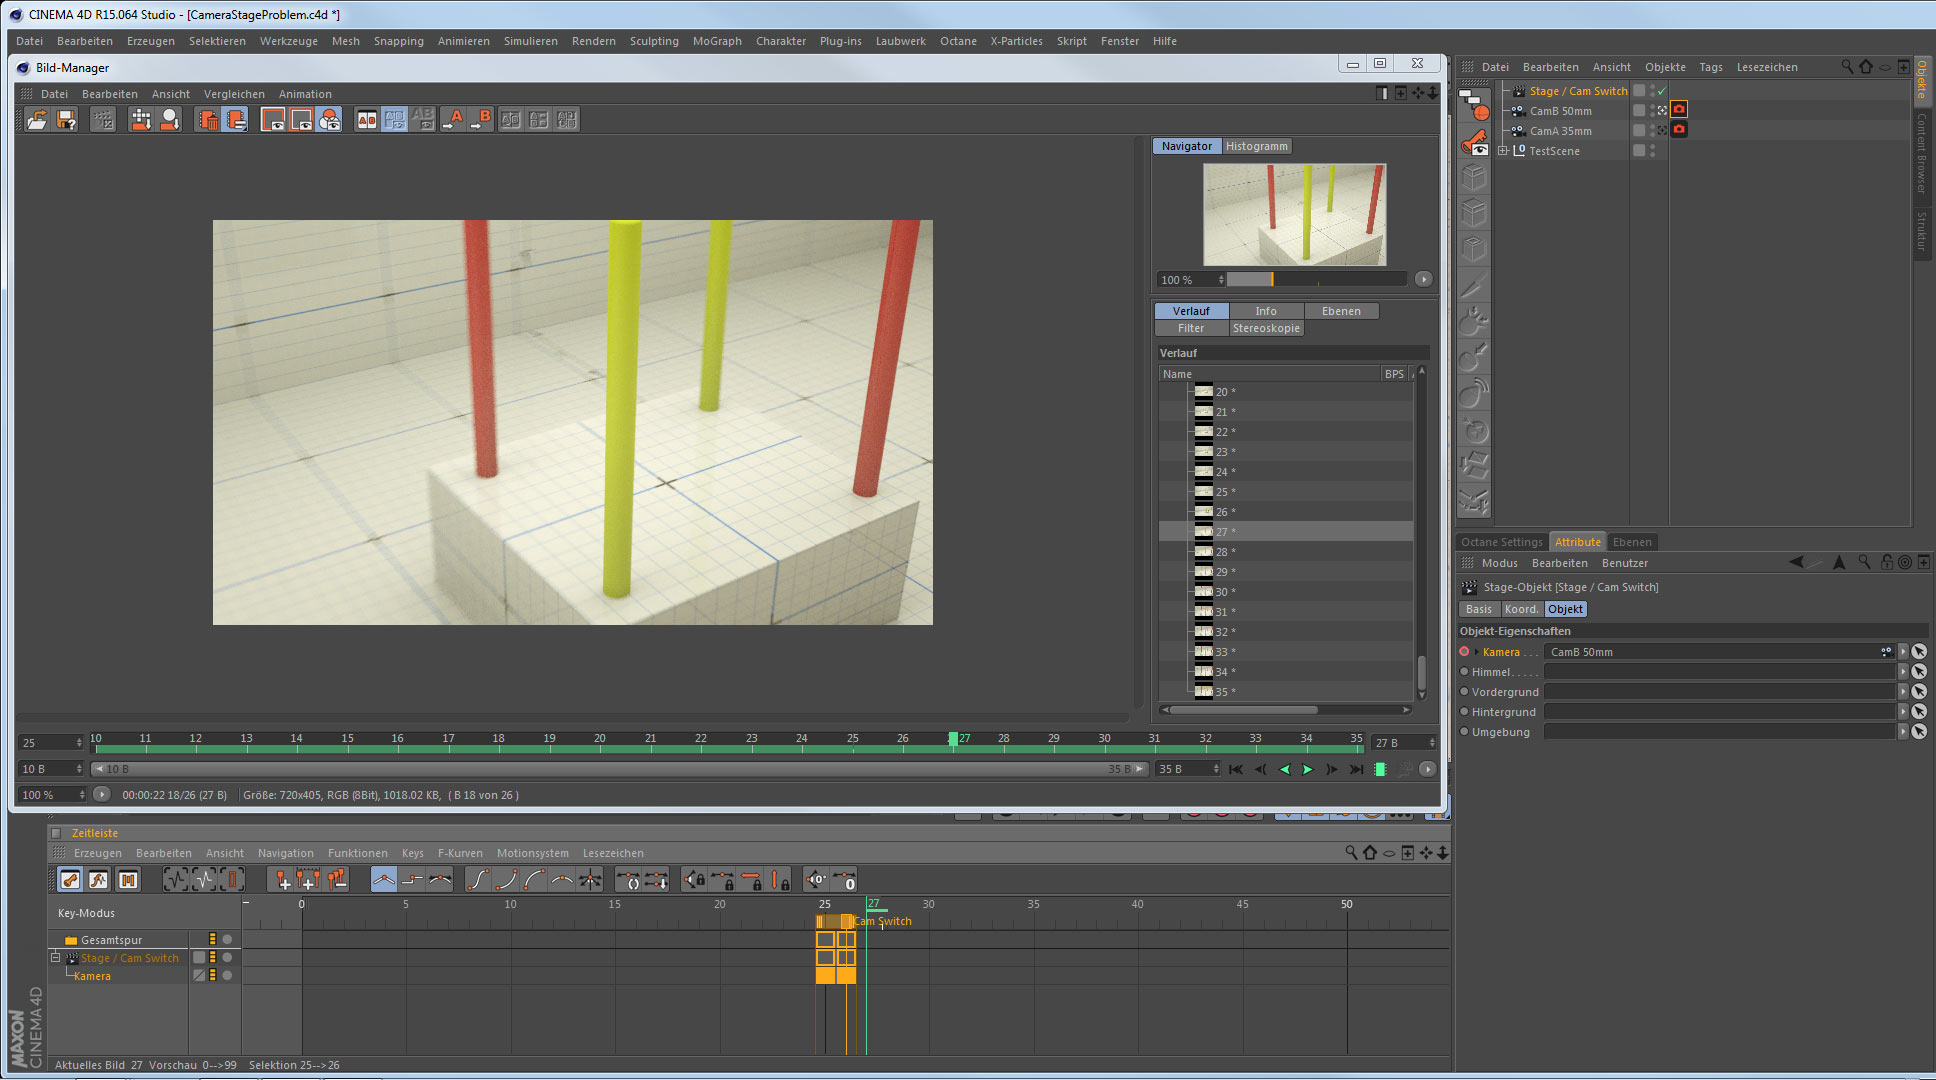The height and width of the screenshot is (1080, 1936).
Task: Click the play forward button in Bild-Manager
Action: pyautogui.click(x=1307, y=769)
